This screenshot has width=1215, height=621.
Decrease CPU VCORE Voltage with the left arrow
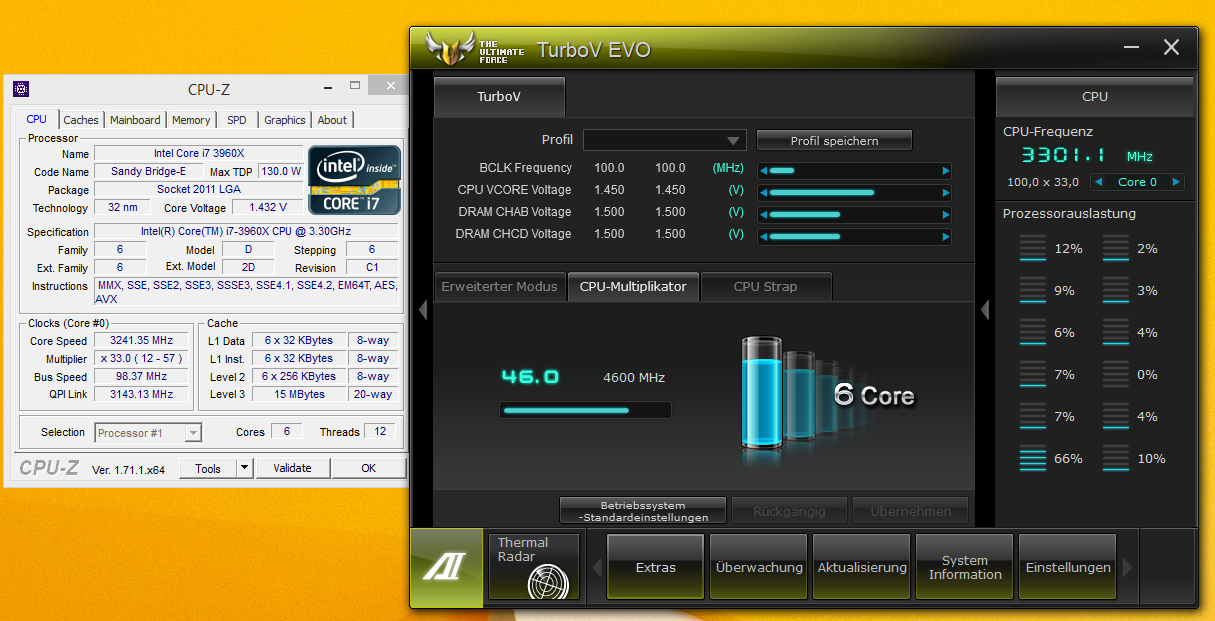point(764,193)
